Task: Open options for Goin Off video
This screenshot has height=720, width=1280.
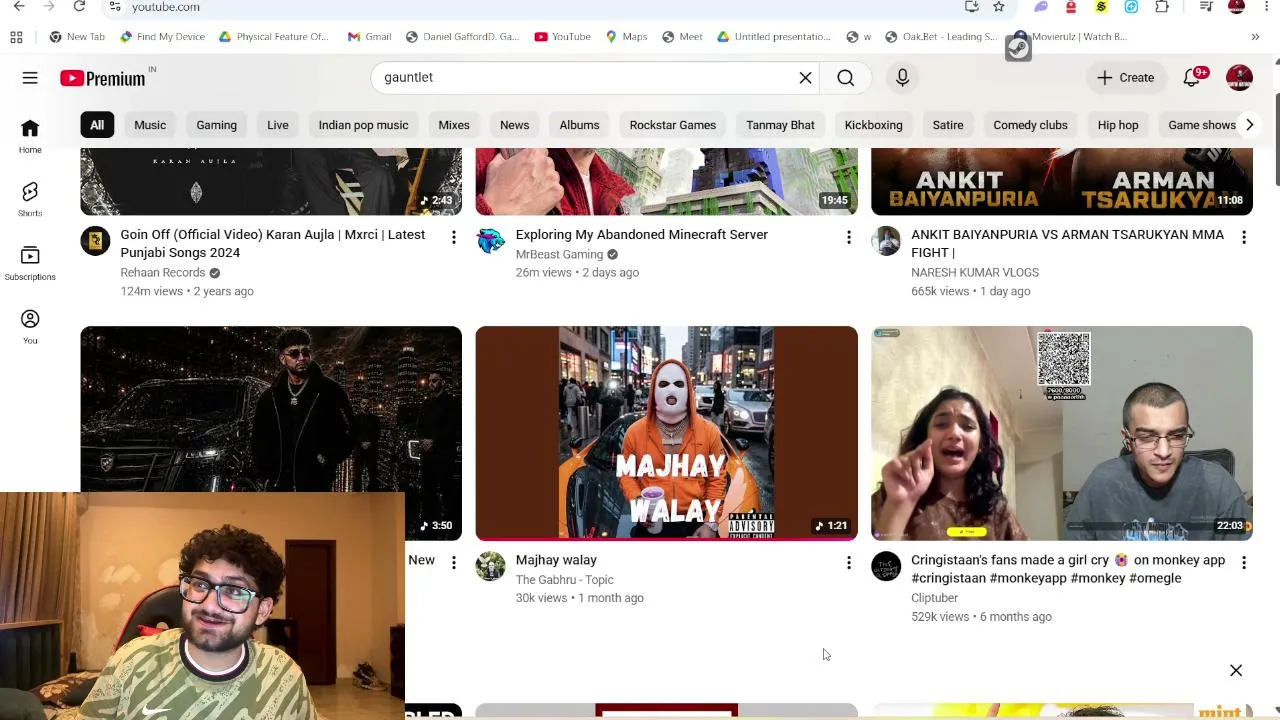Action: pos(453,237)
